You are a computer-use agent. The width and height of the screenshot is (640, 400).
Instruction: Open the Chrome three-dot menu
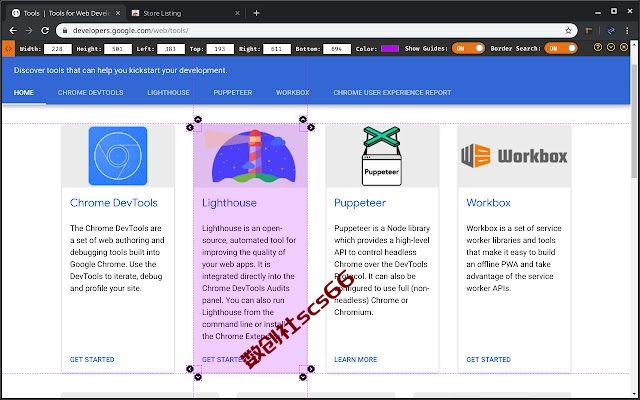627,31
